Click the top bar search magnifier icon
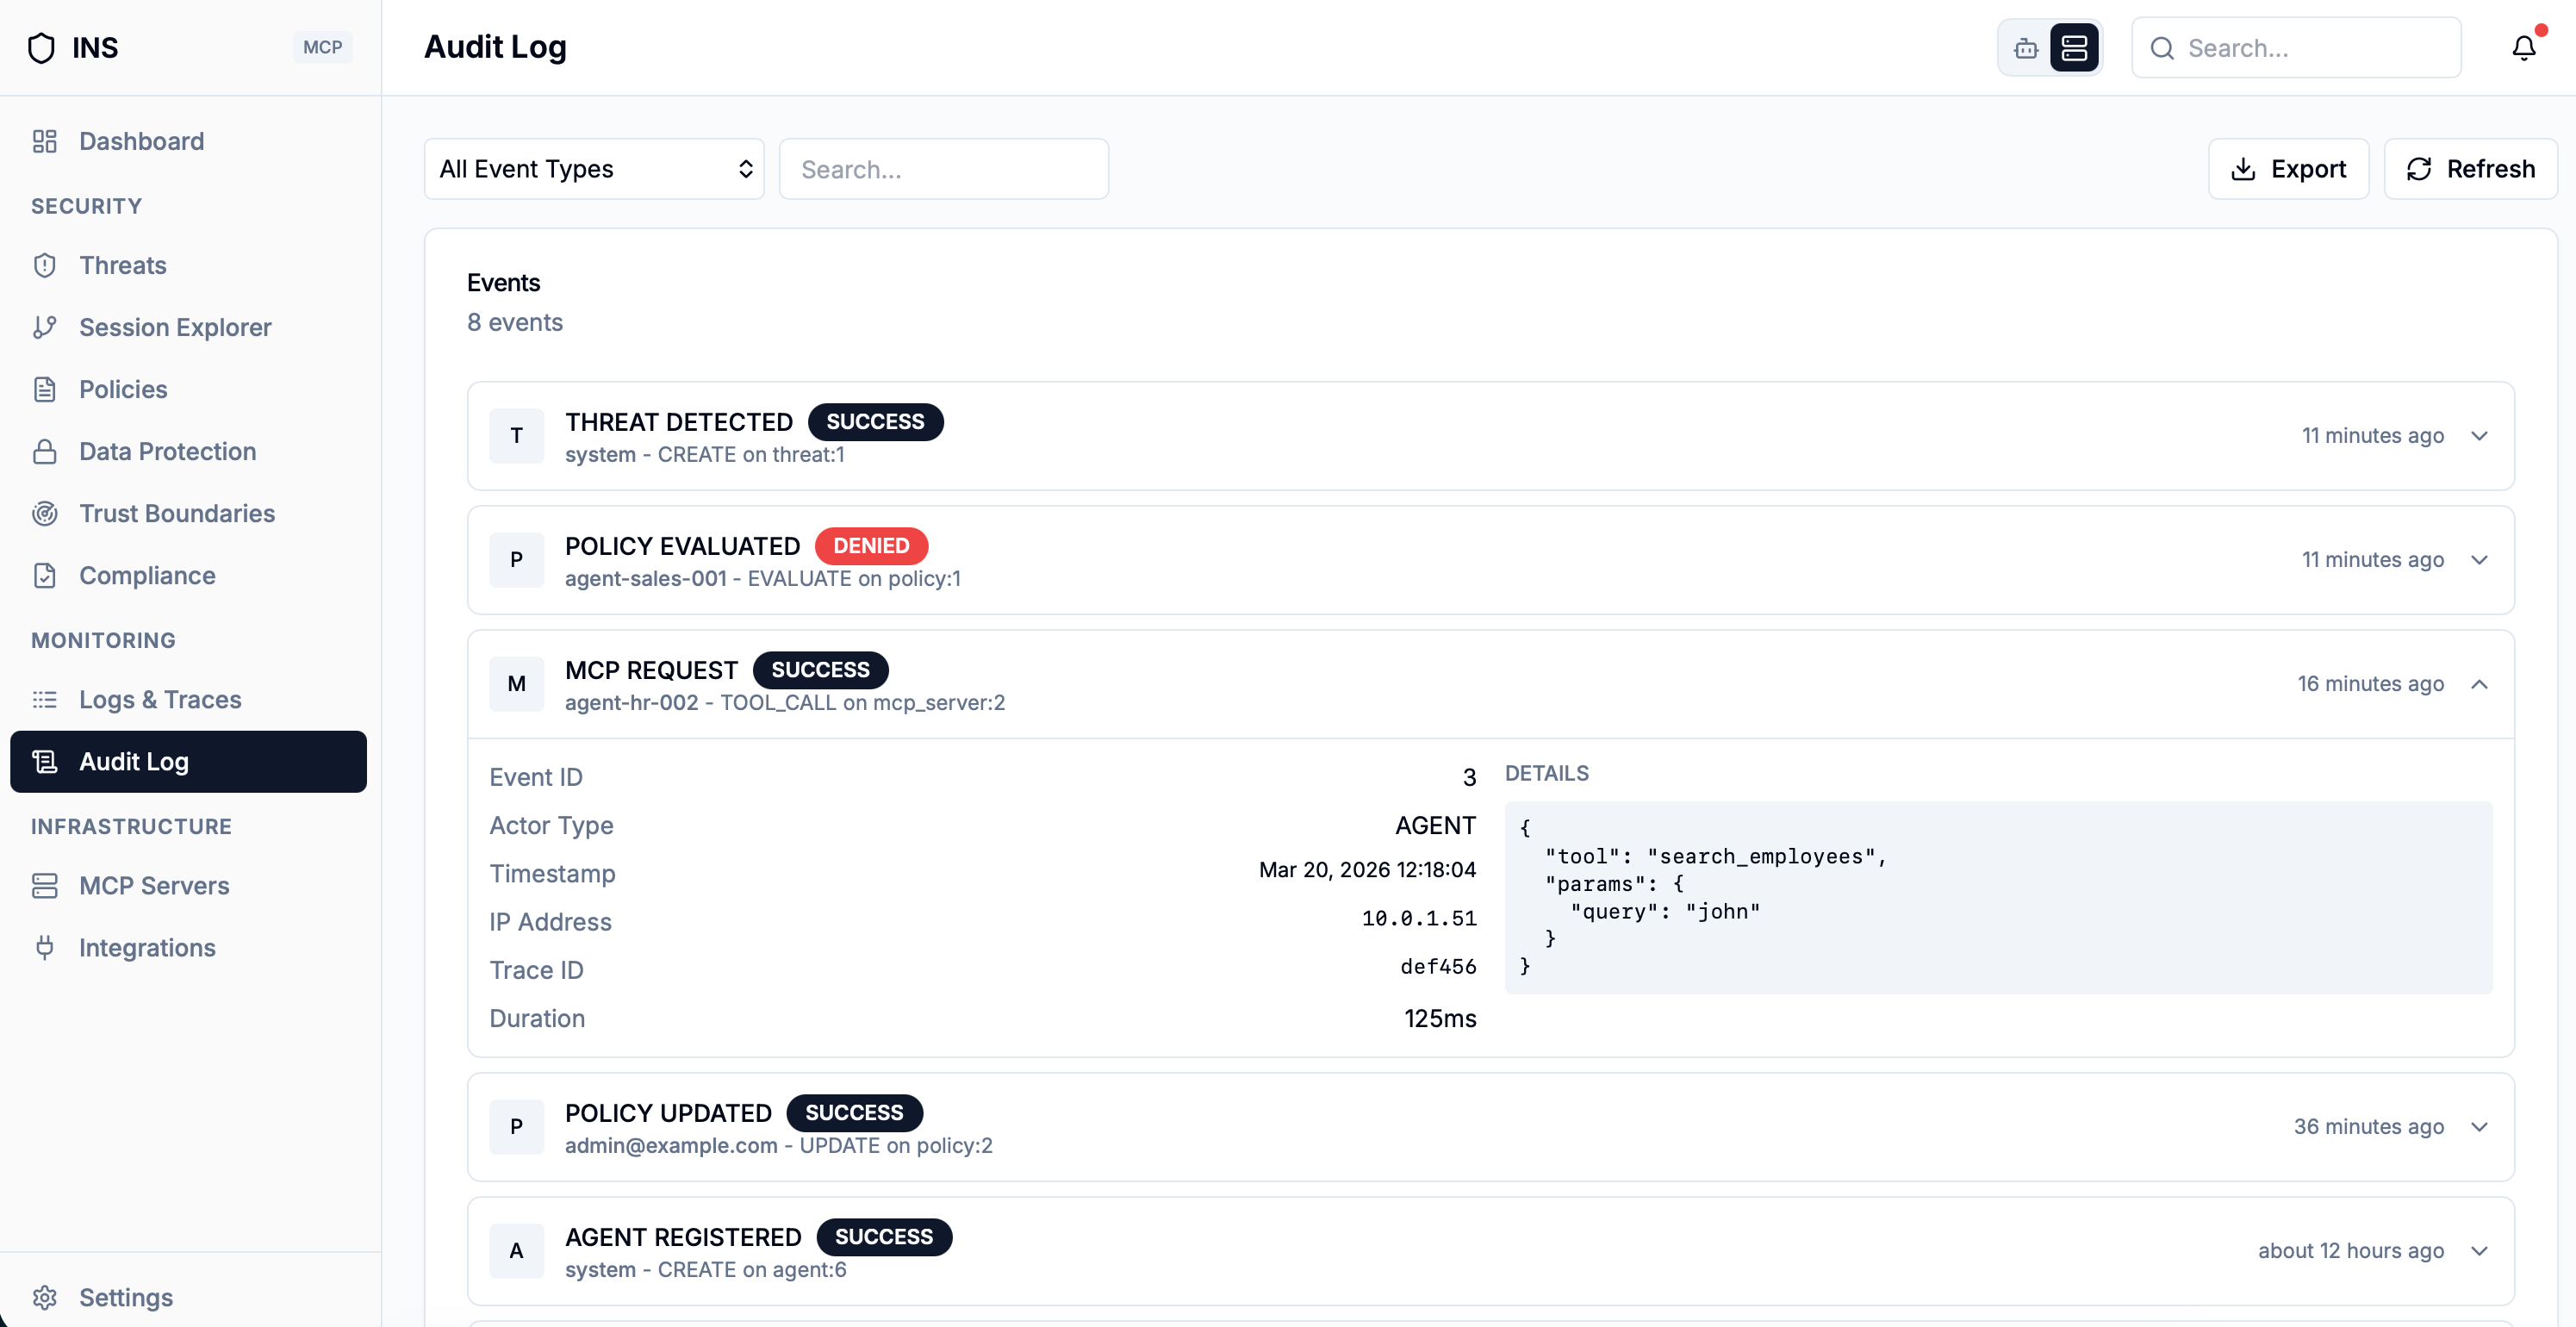The height and width of the screenshot is (1327, 2576). 2162,48
